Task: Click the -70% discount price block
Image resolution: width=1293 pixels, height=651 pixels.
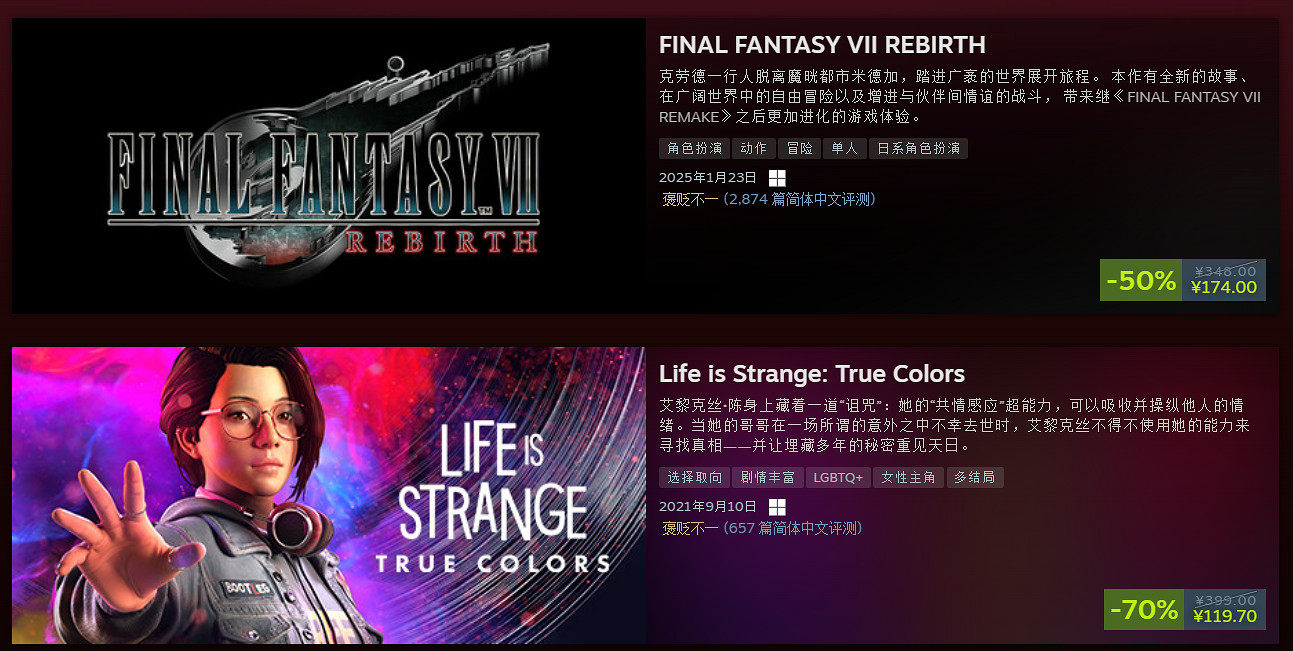Action: pyautogui.click(x=1185, y=609)
